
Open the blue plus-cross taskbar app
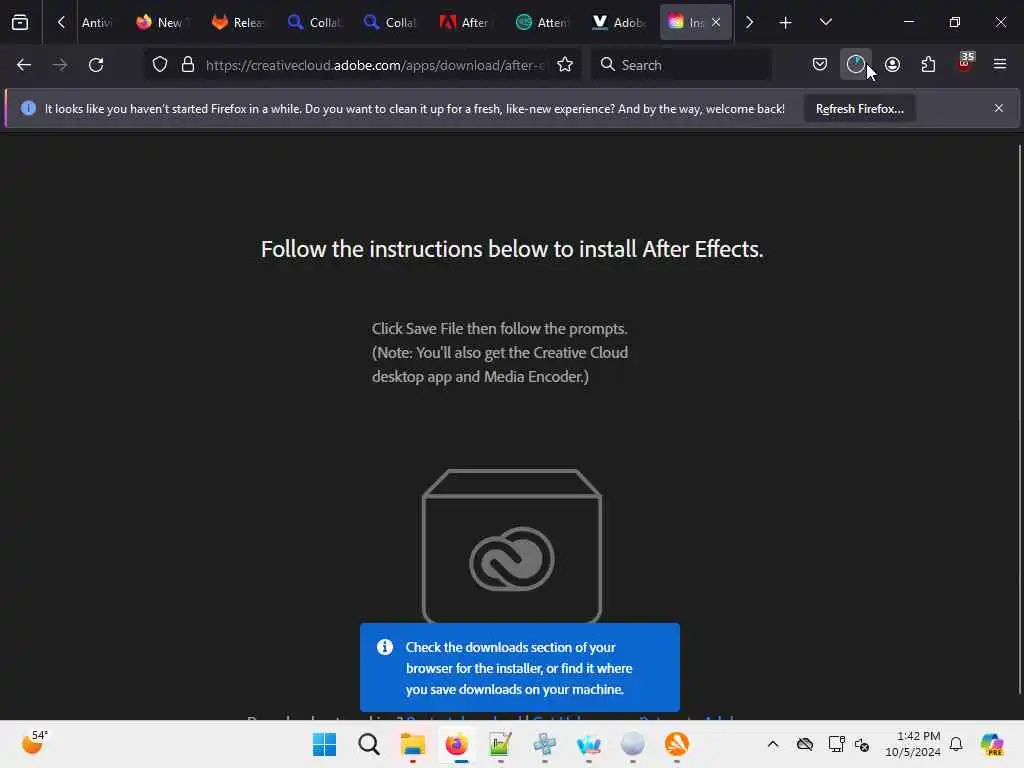tap(545, 744)
